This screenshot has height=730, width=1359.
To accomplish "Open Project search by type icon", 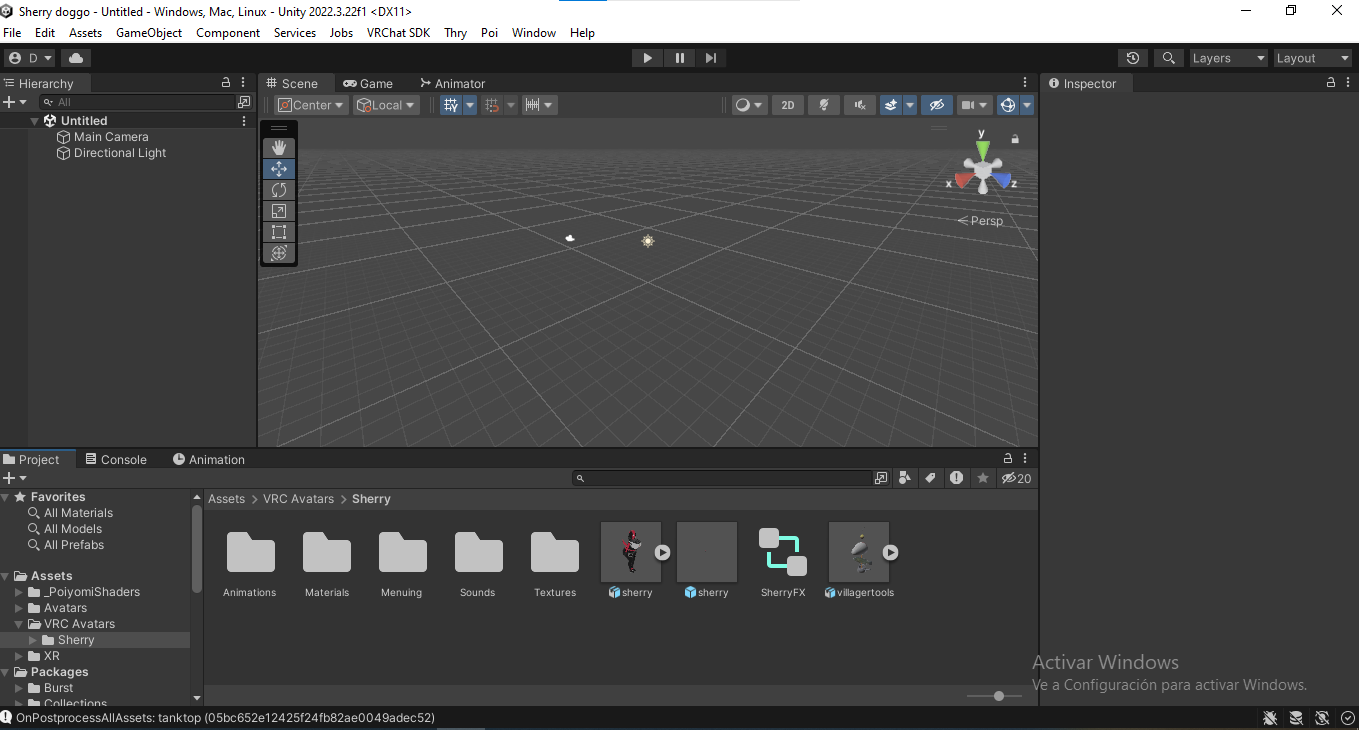I will point(881,478).
